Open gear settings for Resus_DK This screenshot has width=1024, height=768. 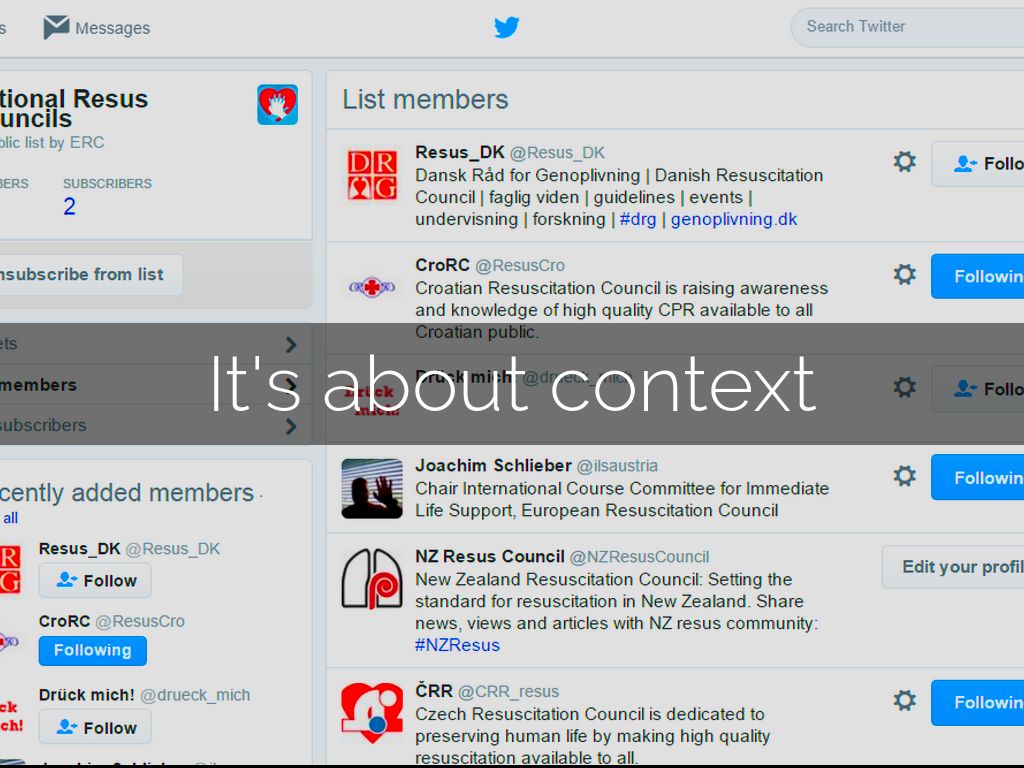pyautogui.click(x=904, y=162)
